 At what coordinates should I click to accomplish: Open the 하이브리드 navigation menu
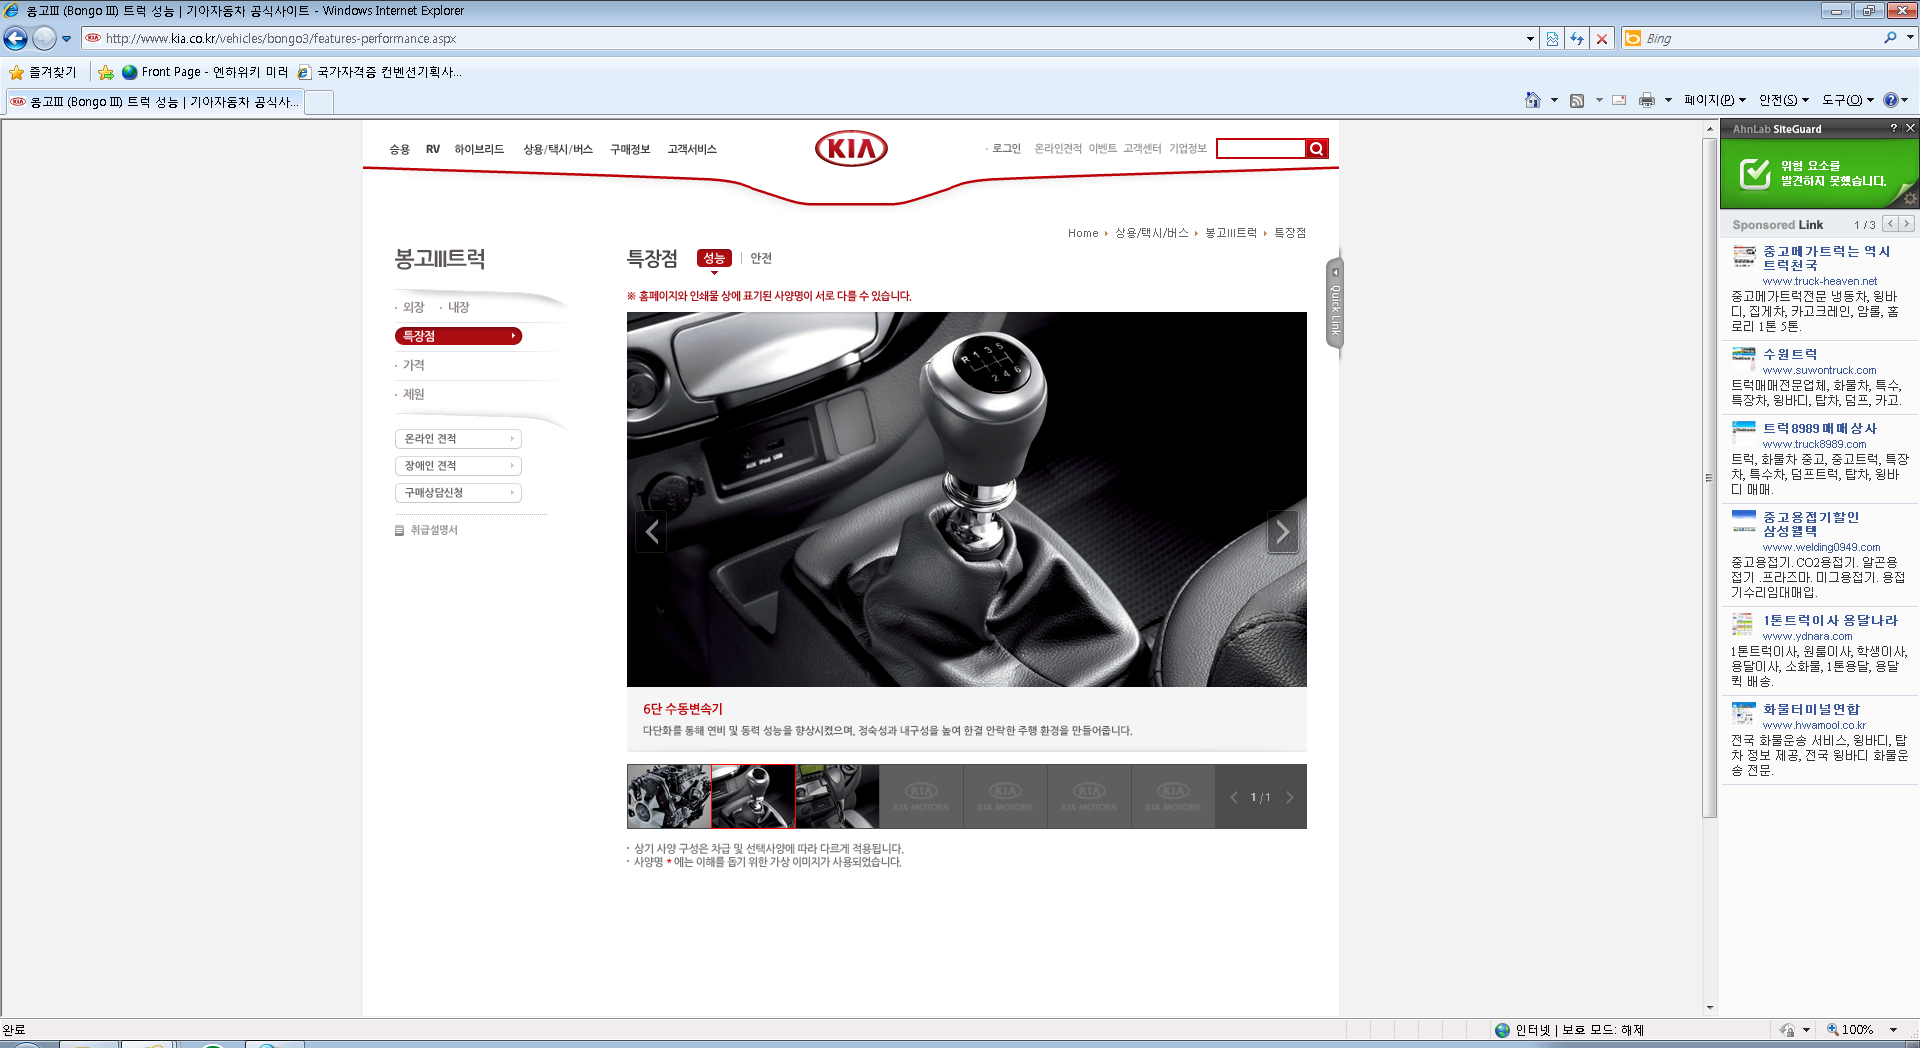pyautogui.click(x=479, y=149)
